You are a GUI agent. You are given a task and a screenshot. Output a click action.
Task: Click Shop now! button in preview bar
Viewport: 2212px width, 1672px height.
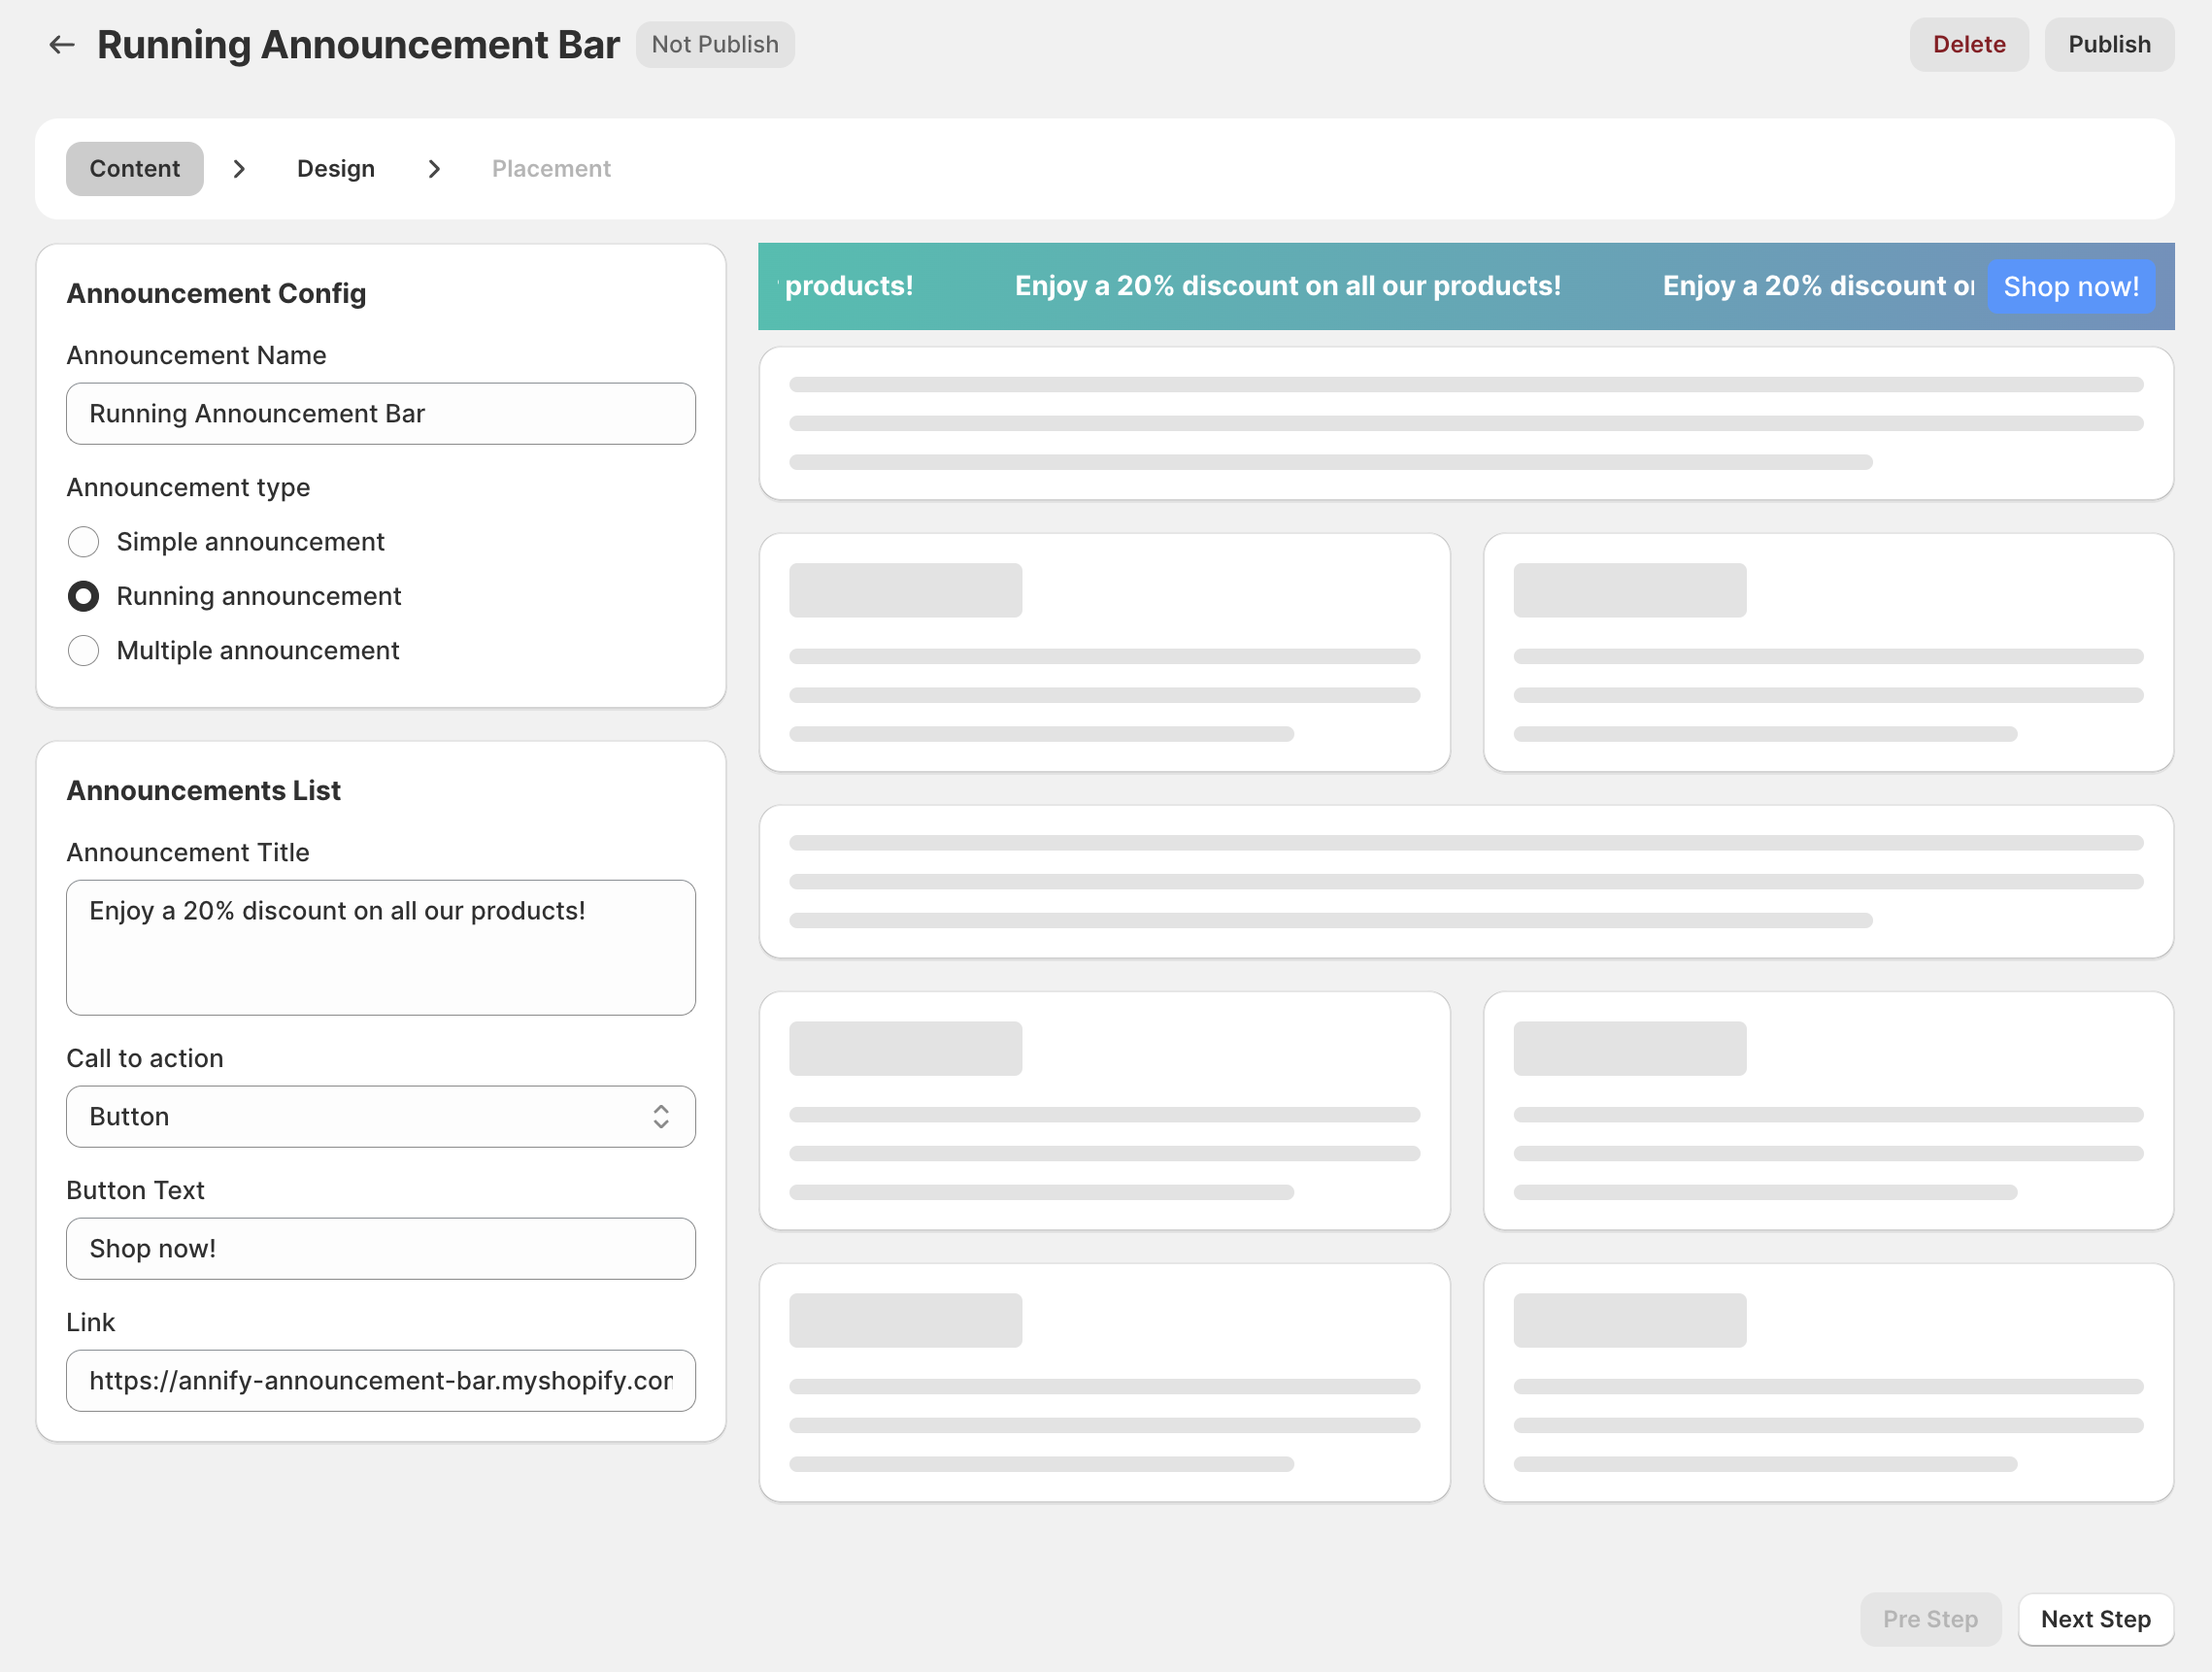[x=2071, y=287]
